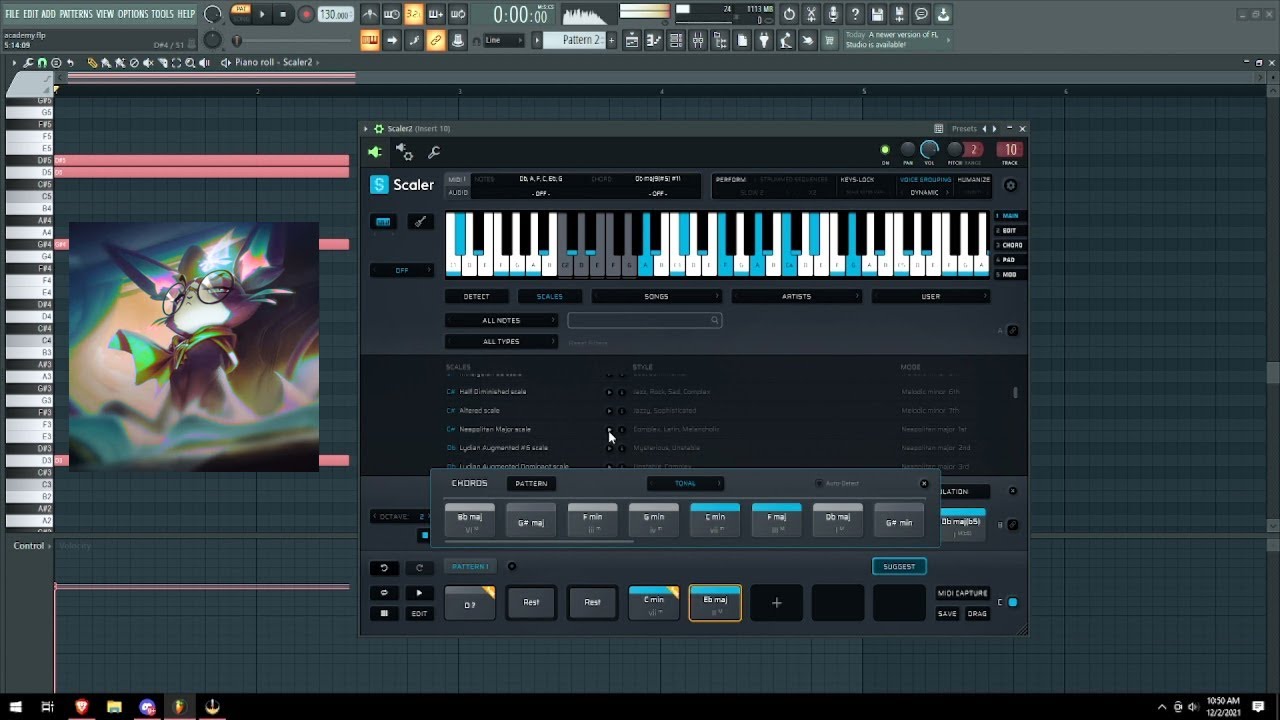
Task: Select the piano roll zoom magnifier tool
Action: (190, 62)
